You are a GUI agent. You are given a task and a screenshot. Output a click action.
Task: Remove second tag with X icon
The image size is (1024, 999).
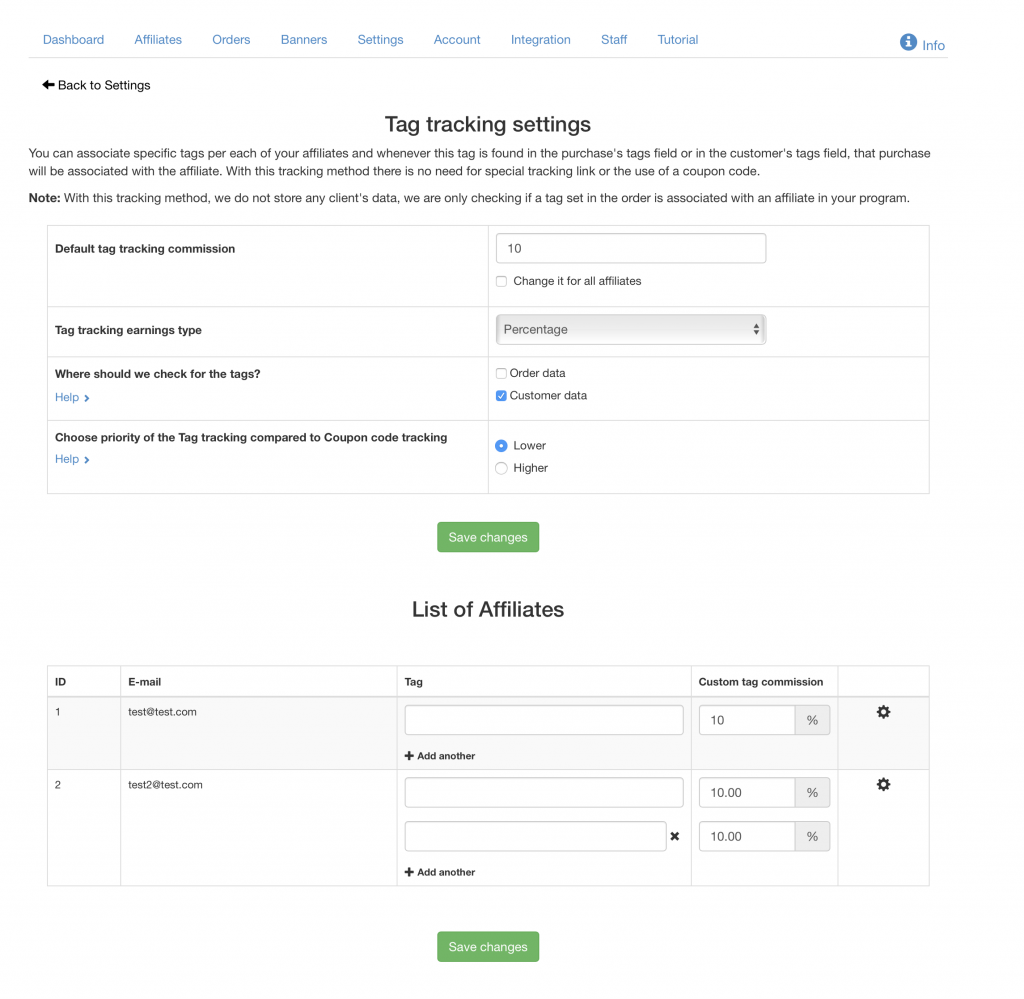(x=675, y=836)
